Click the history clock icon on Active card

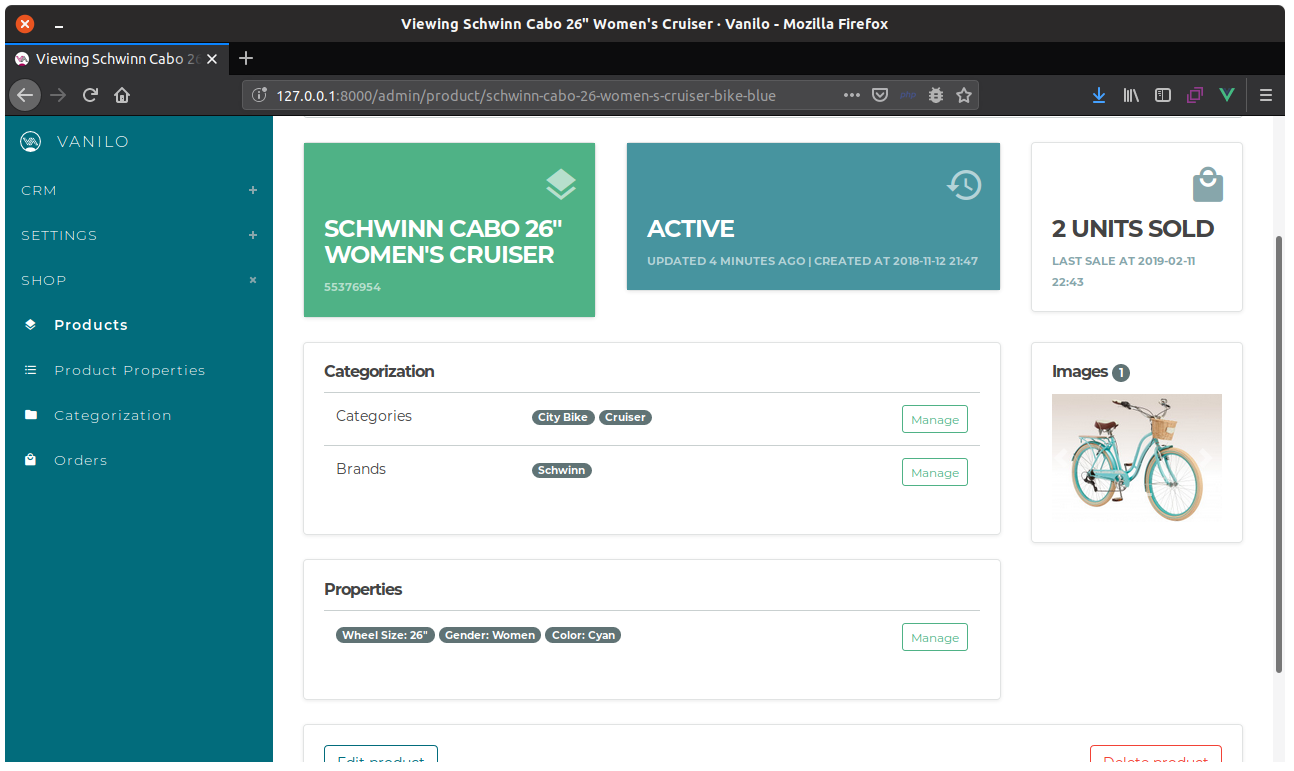click(965, 184)
